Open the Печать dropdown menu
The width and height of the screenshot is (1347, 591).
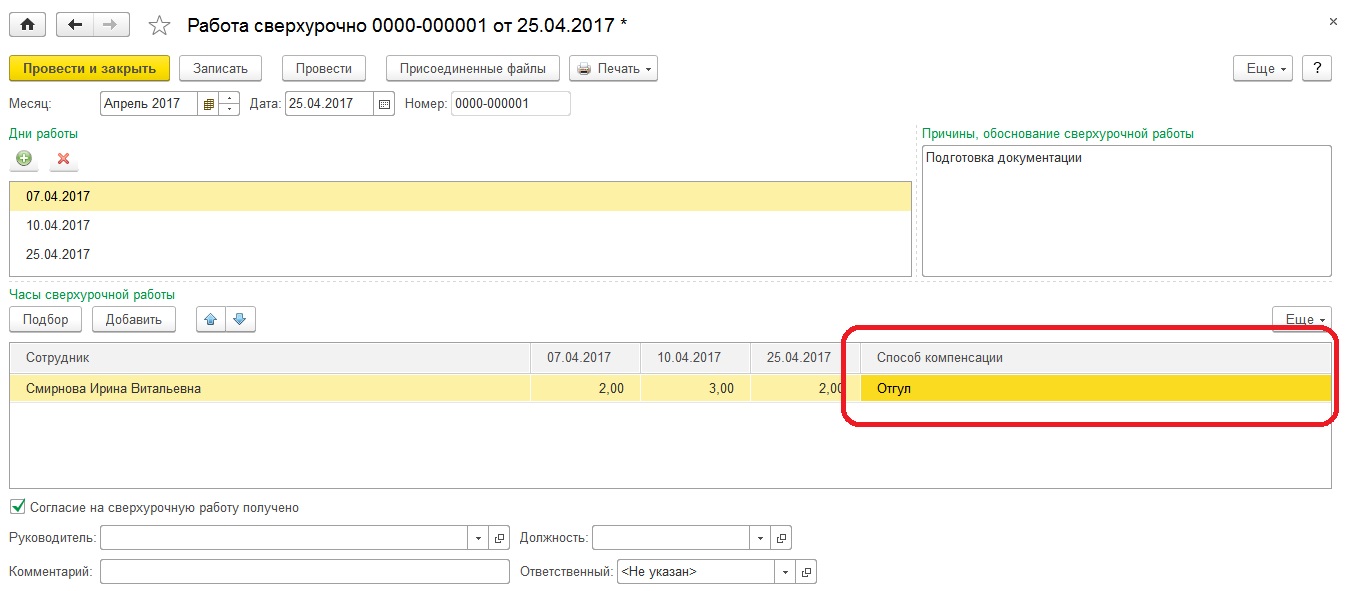point(613,68)
